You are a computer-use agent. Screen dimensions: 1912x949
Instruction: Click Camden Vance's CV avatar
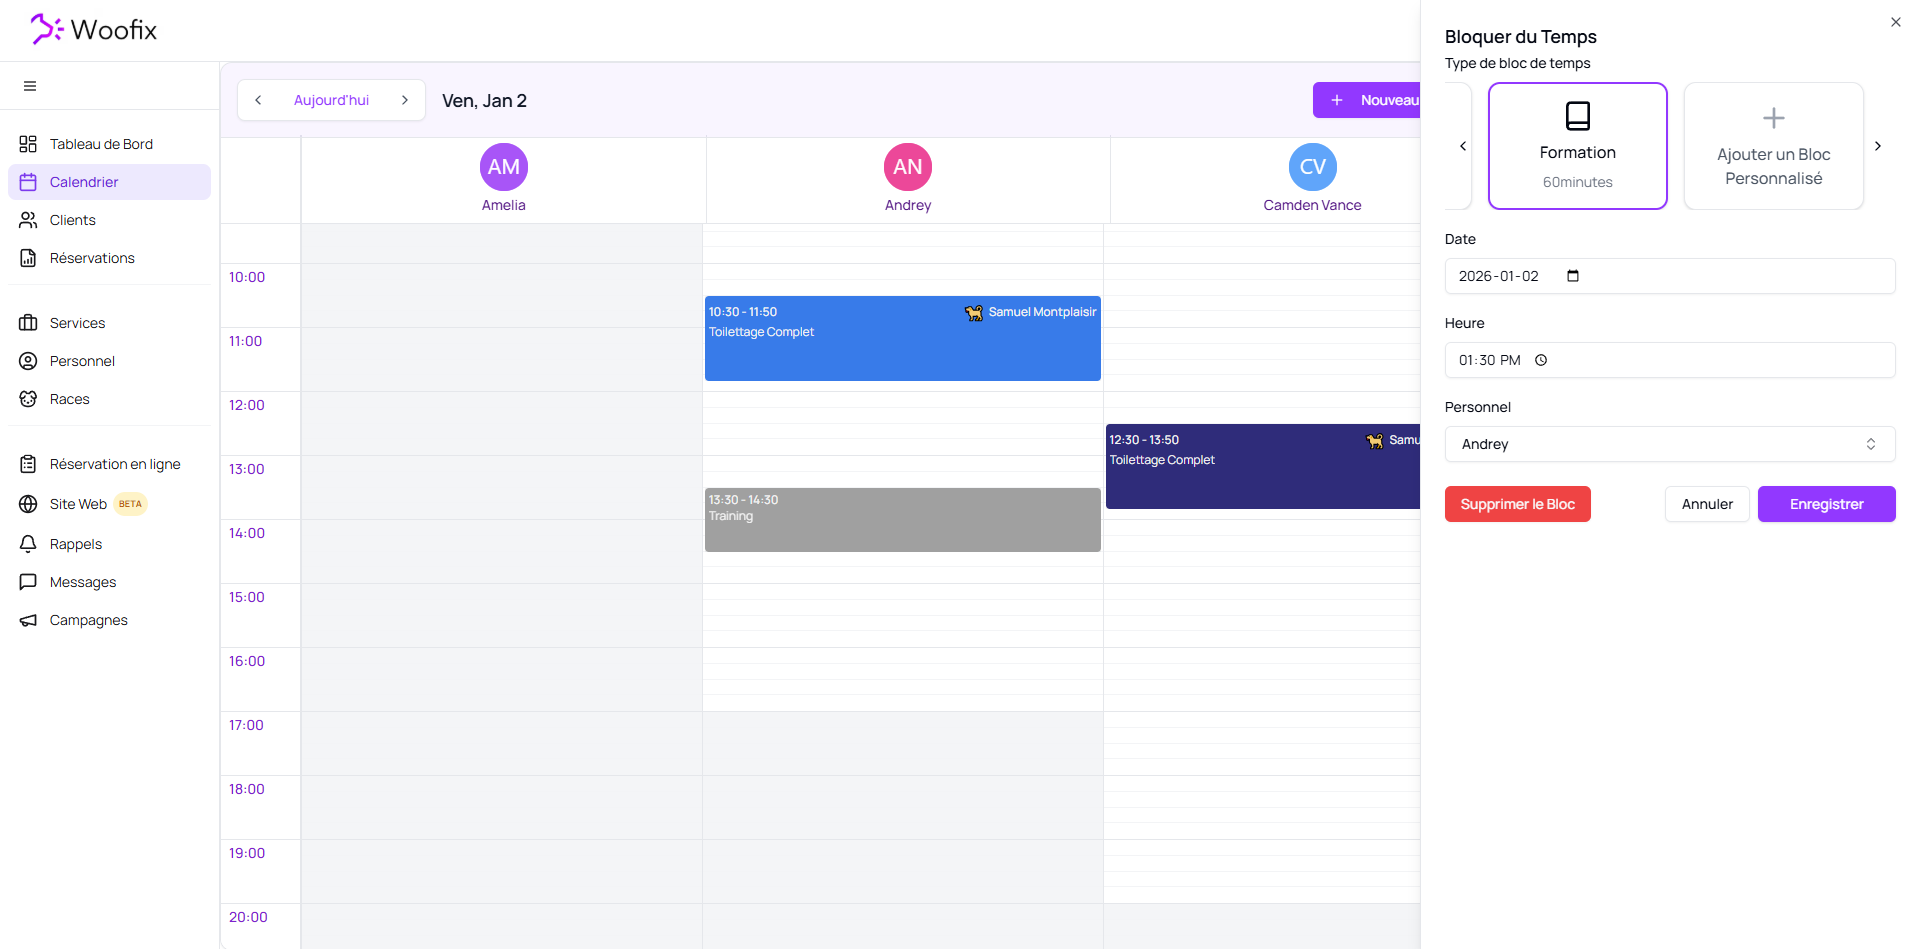1312,167
